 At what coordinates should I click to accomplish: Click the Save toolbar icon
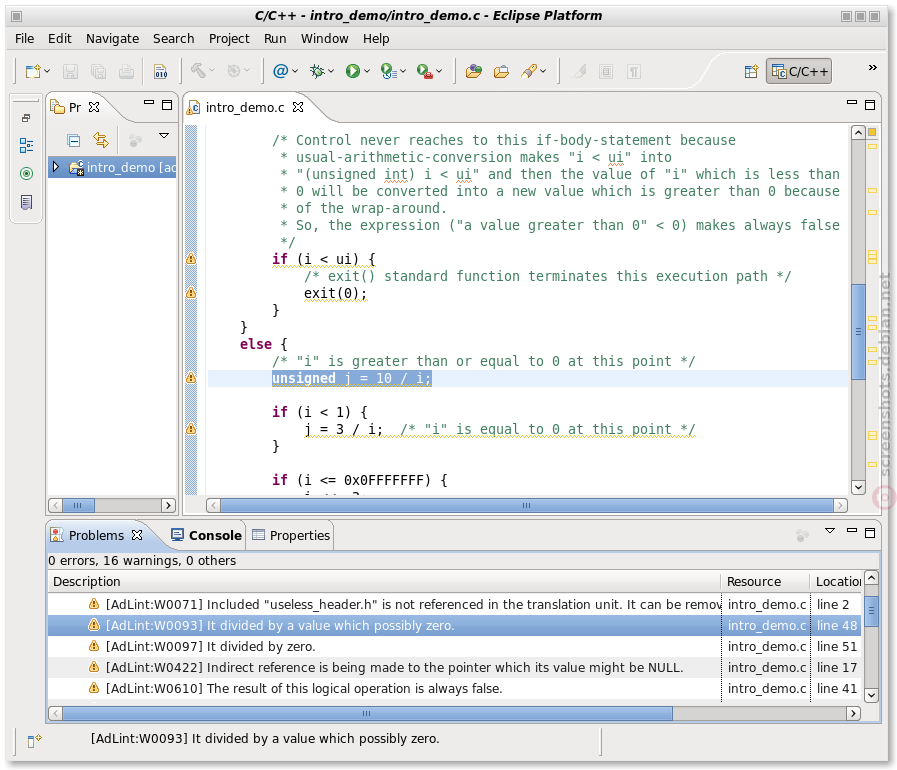(70, 72)
